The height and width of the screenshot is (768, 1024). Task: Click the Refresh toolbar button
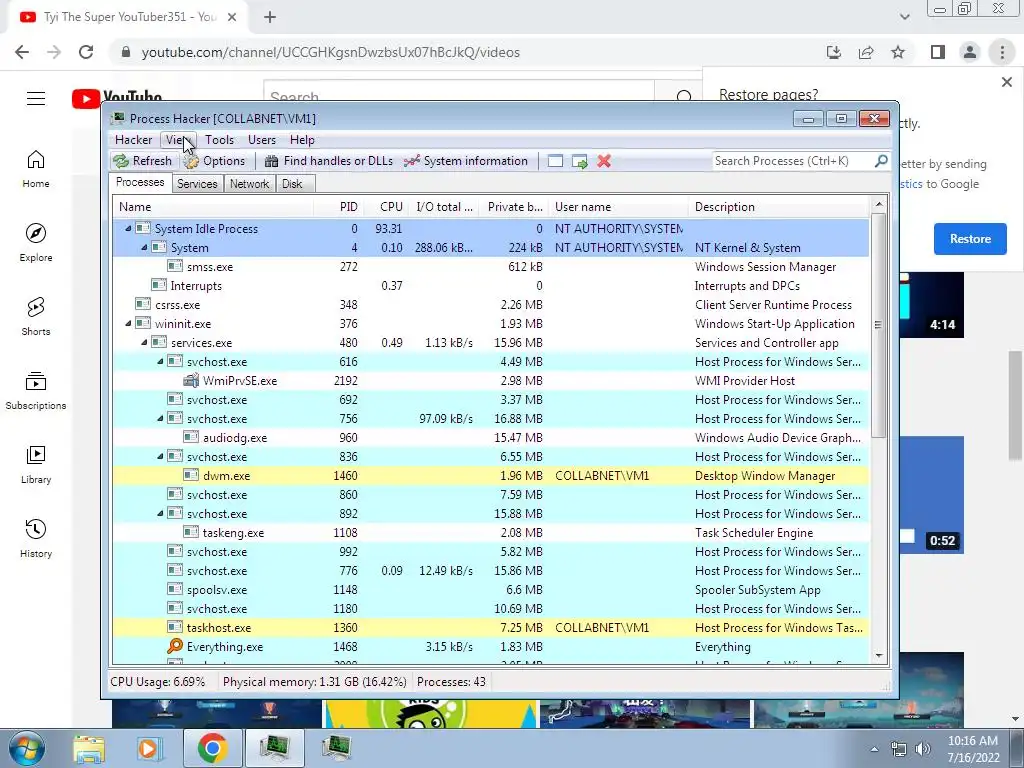tap(142, 161)
